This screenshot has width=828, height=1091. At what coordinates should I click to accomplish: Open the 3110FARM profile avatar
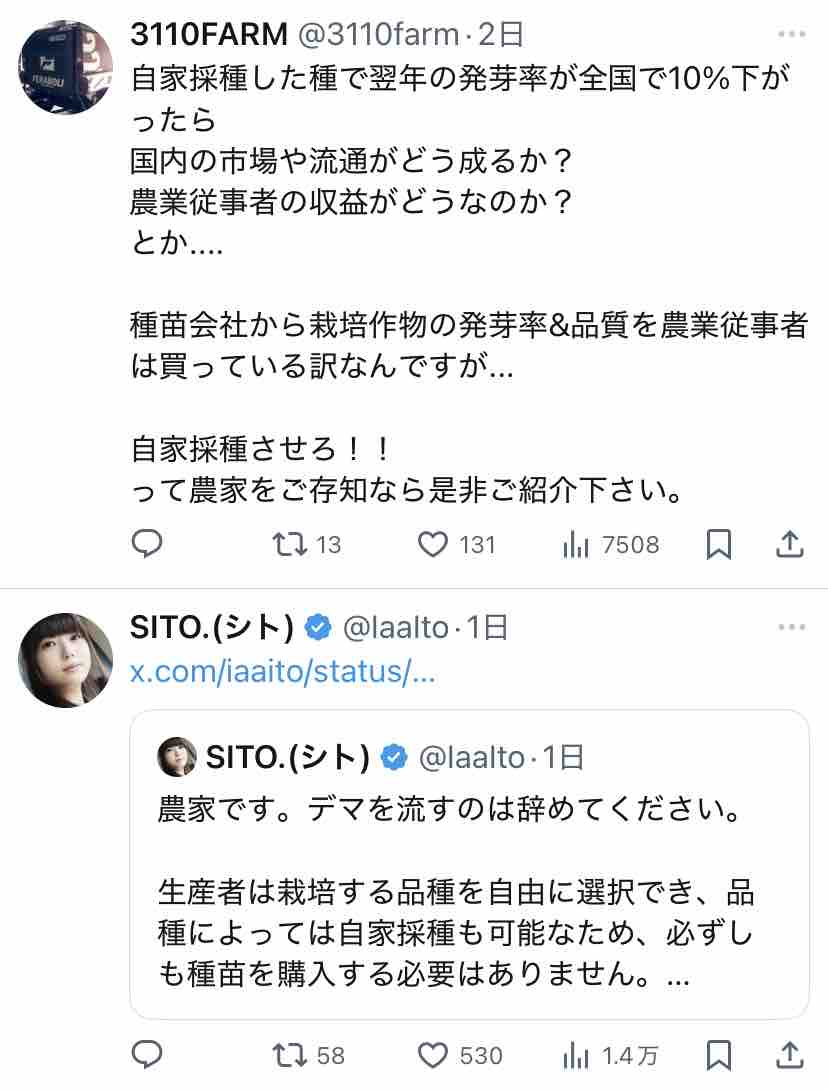(65, 67)
